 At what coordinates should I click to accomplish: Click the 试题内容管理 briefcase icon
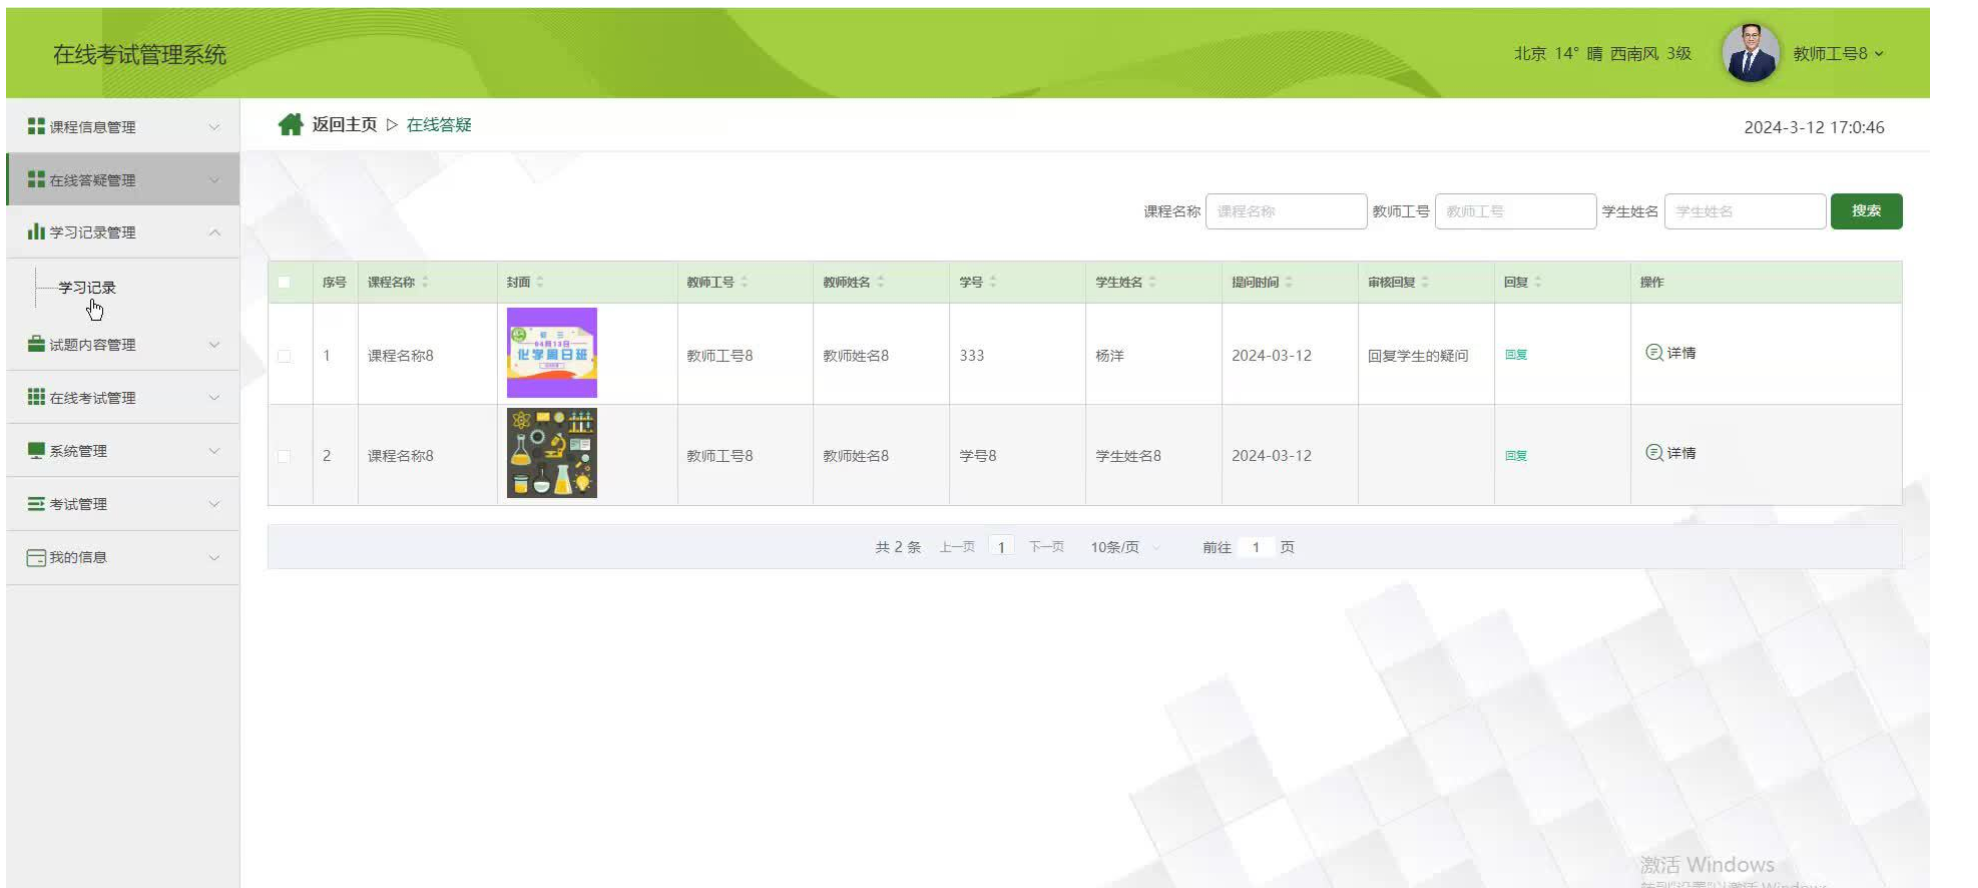36,344
